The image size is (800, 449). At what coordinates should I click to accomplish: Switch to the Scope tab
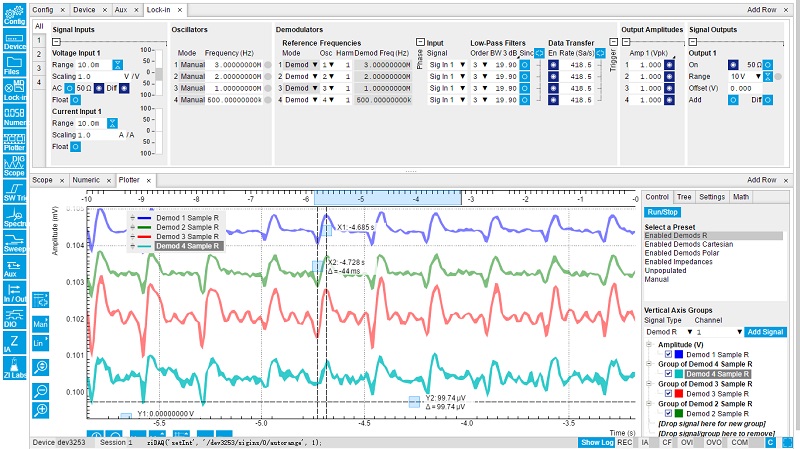(x=42, y=180)
